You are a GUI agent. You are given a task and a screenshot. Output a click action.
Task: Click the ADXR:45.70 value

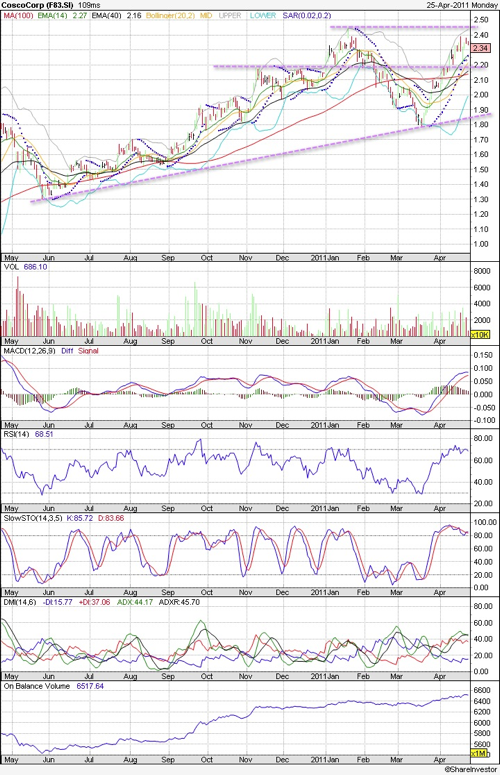click(179, 603)
